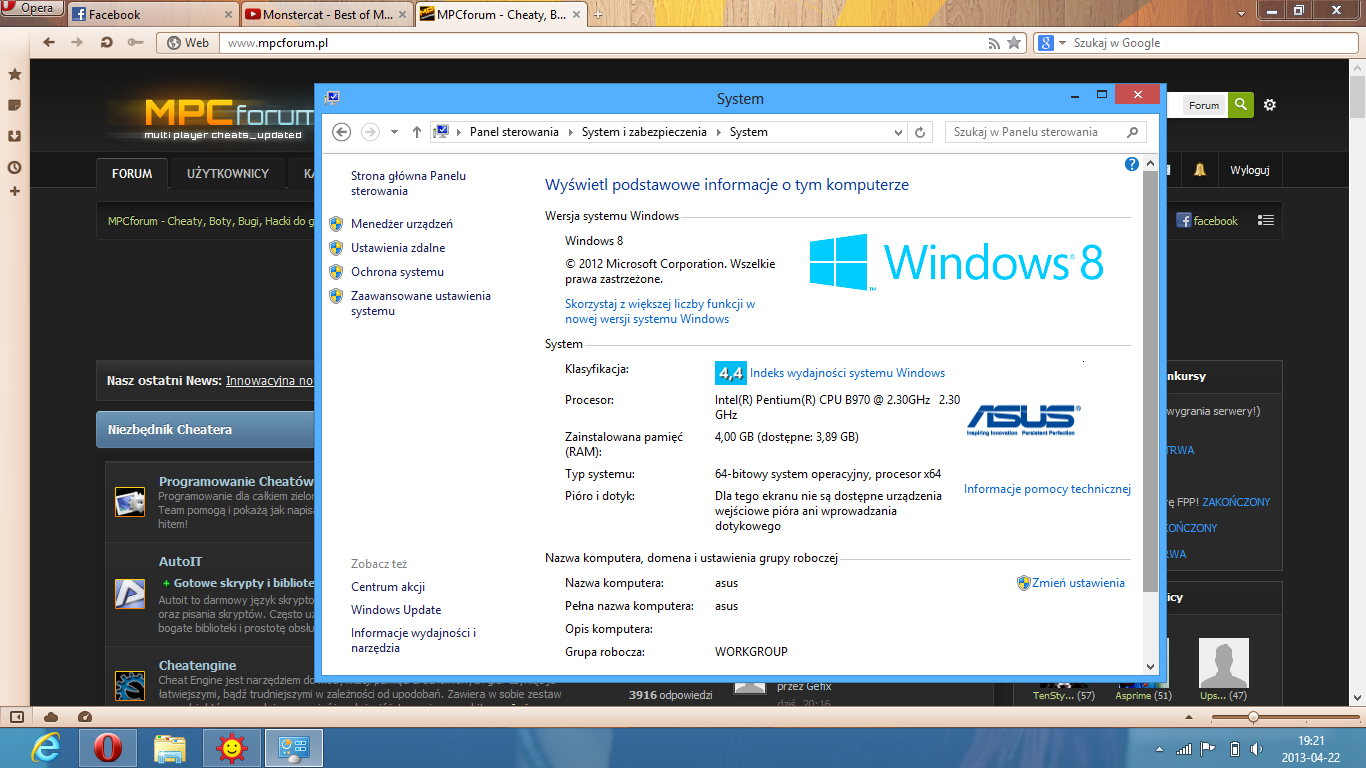This screenshot has height=768, width=1366.
Task: Click the Opera zoom slider handle
Action: pos(1253,717)
